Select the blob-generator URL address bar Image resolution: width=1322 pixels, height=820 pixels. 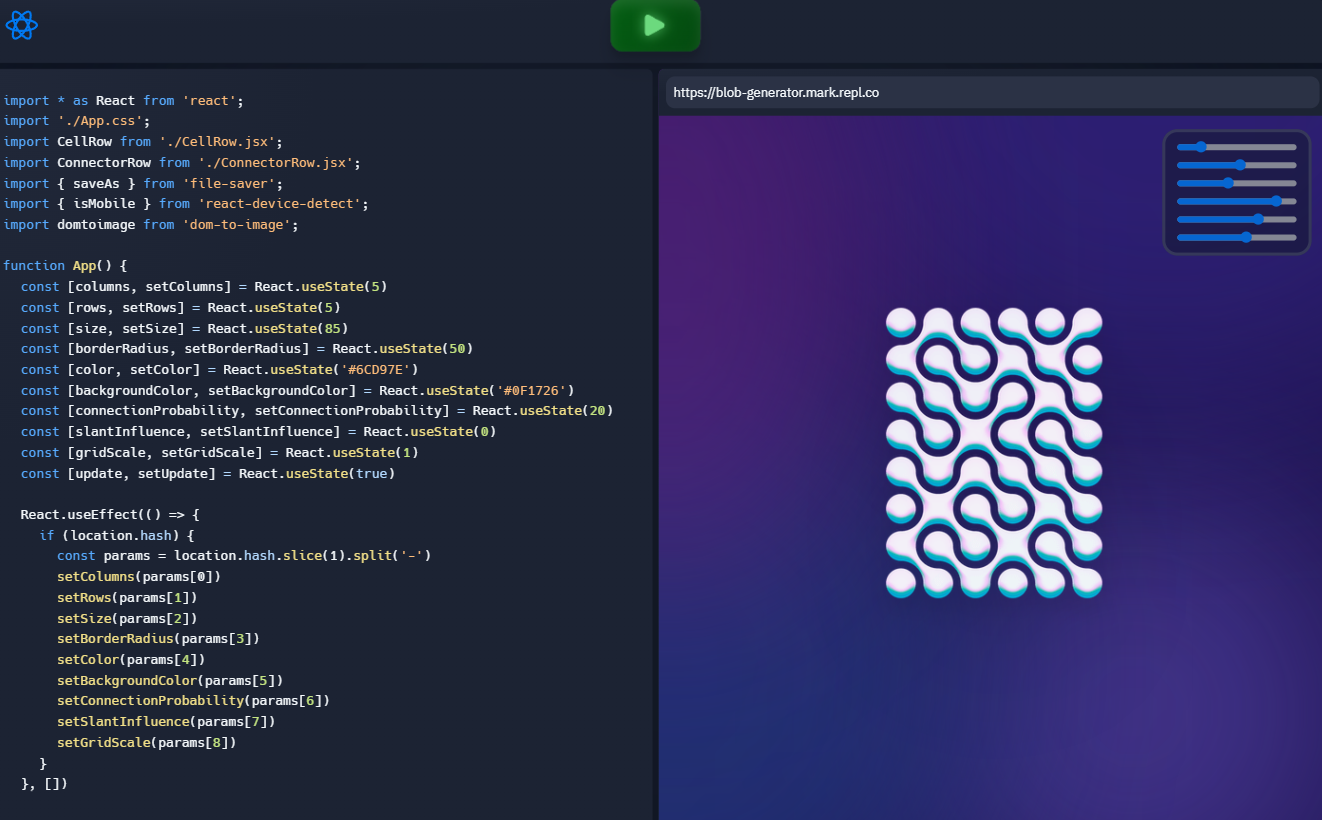(990, 93)
